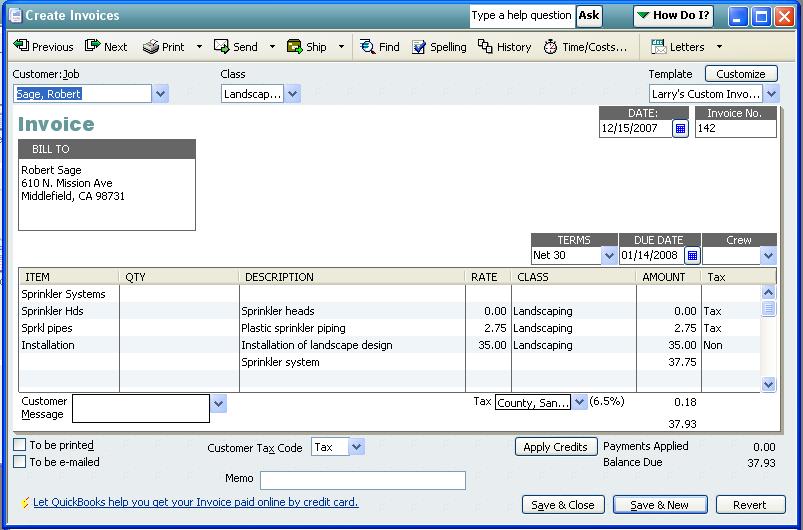Click into the Memo text field
The height and width of the screenshot is (530, 803).
(x=363, y=481)
